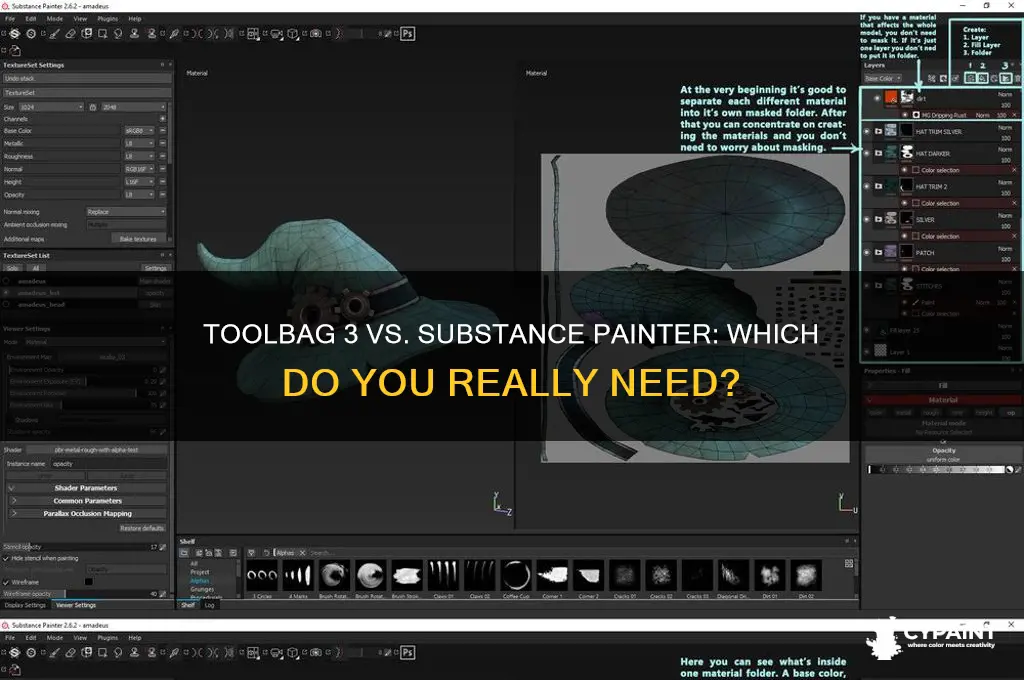
Task: Expand the Parallax Occlusion Mapping section
Action: pos(87,513)
